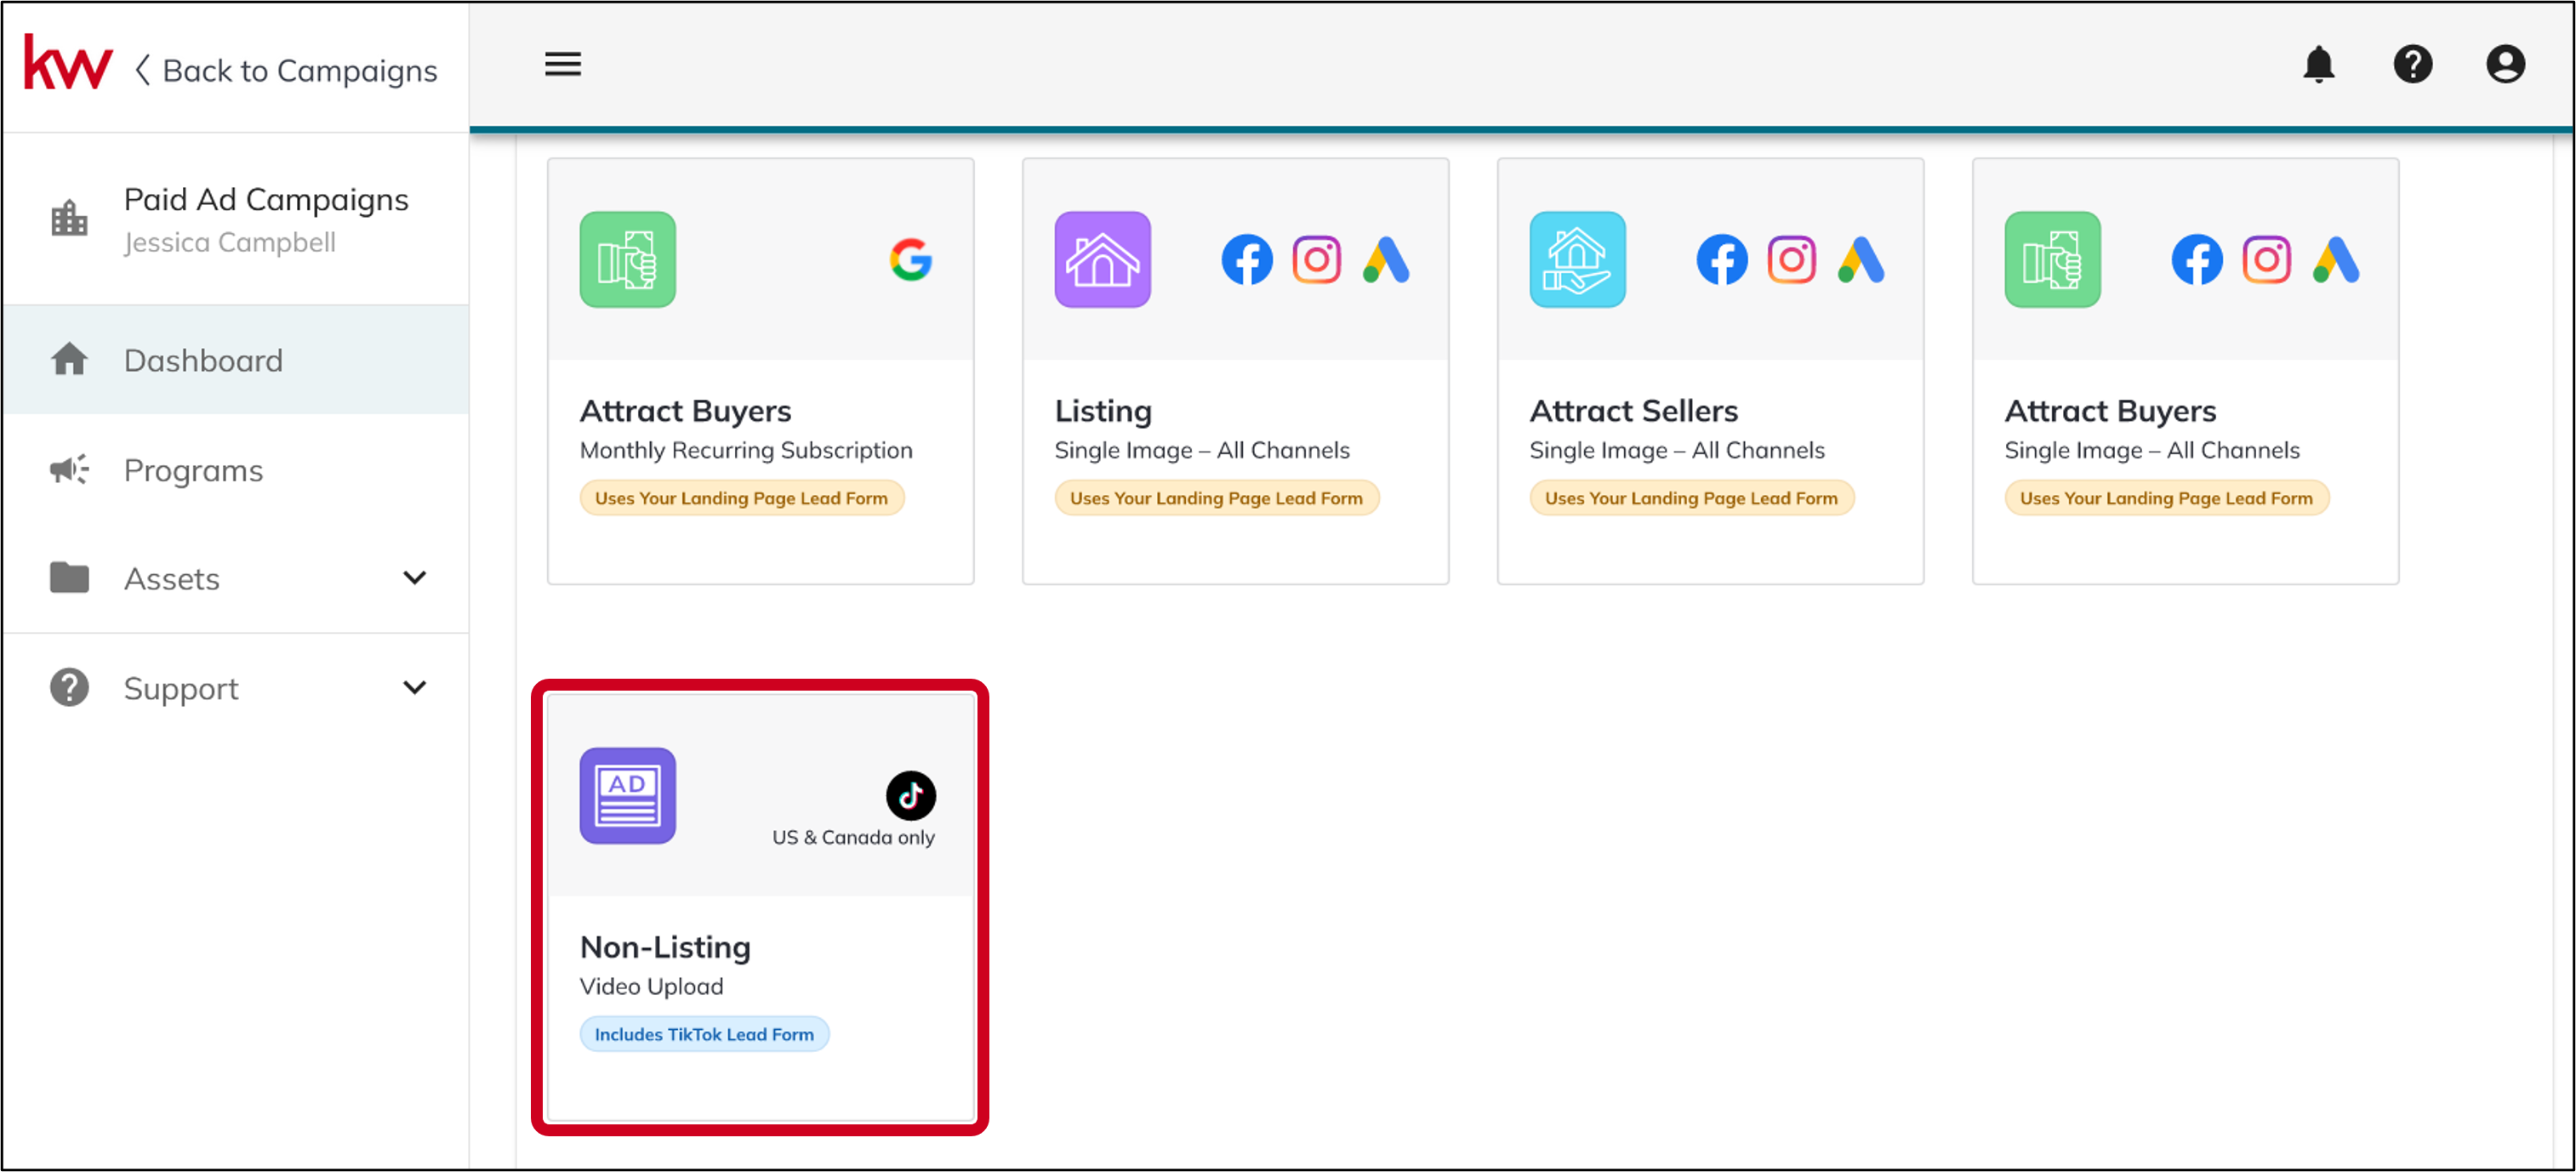The height and width of the screenshot is (1172, 2576).
Task: Click Jessica Campbell name
Action: pyautogui.click(x=230, y=242)
